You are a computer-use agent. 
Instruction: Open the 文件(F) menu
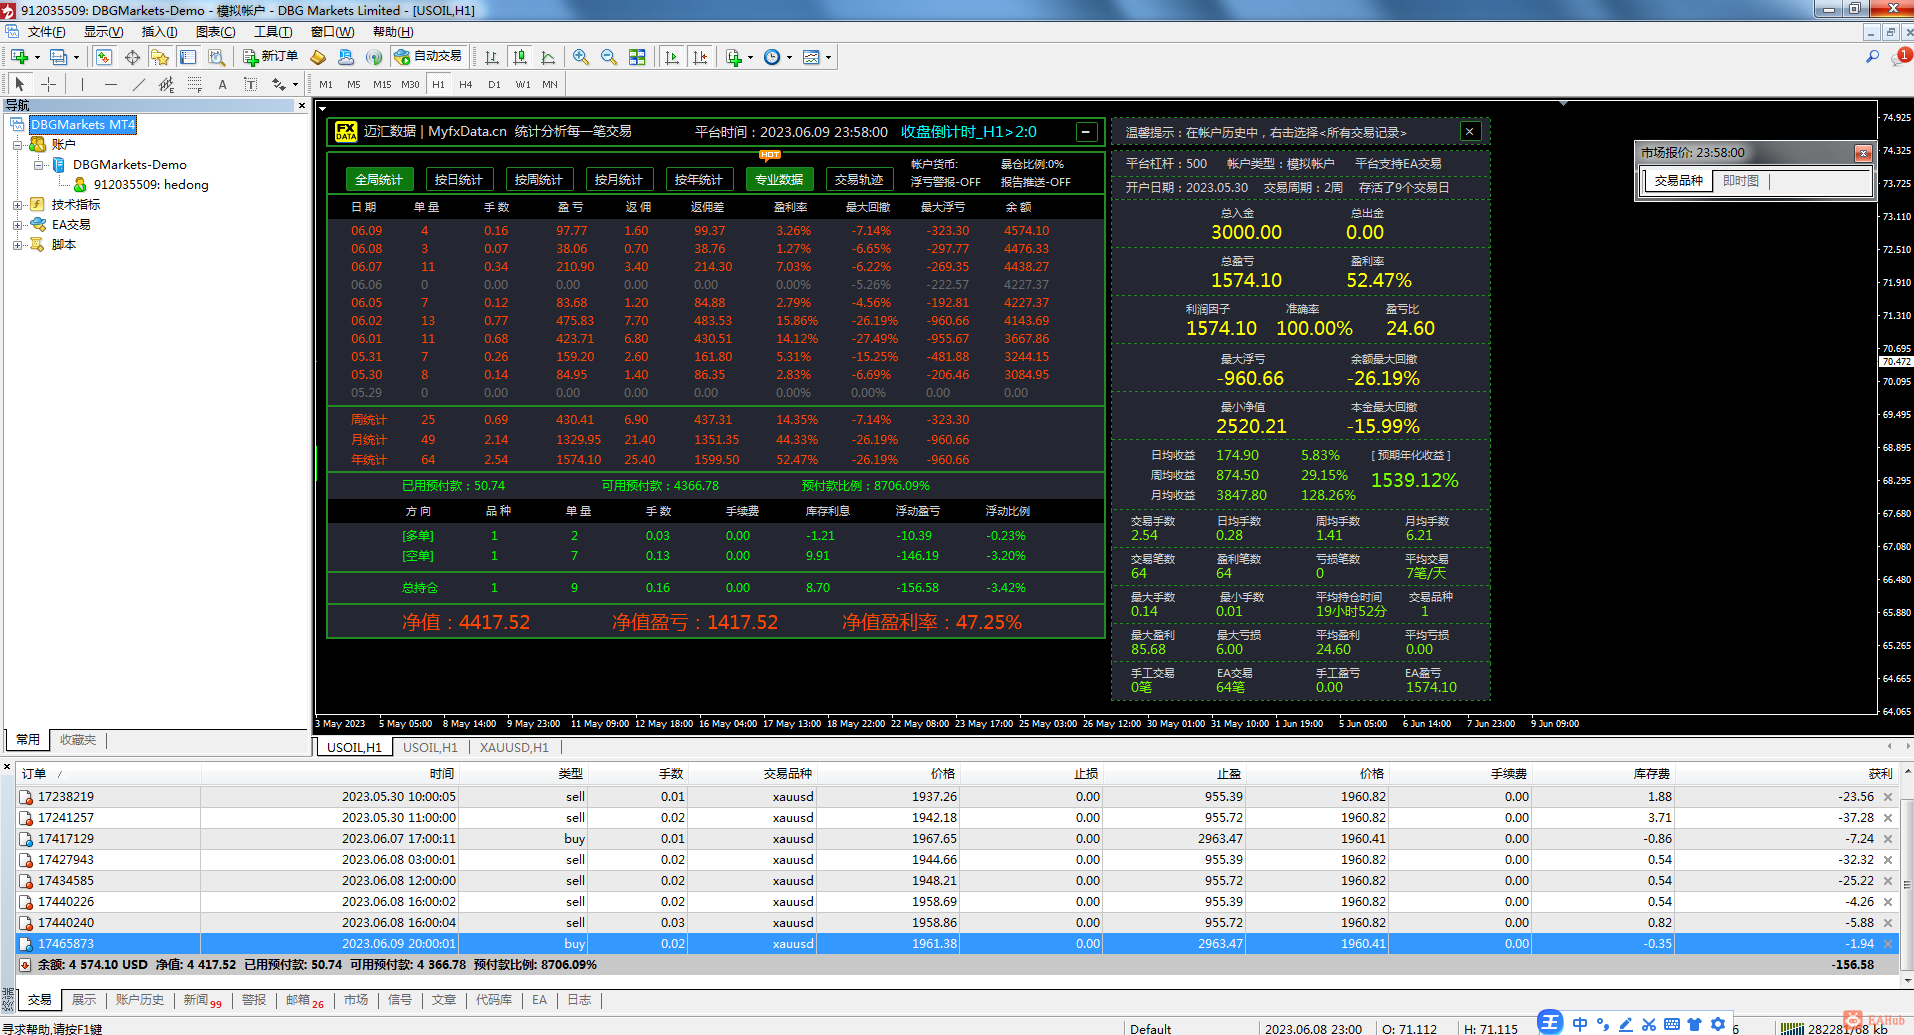point(46,32)
